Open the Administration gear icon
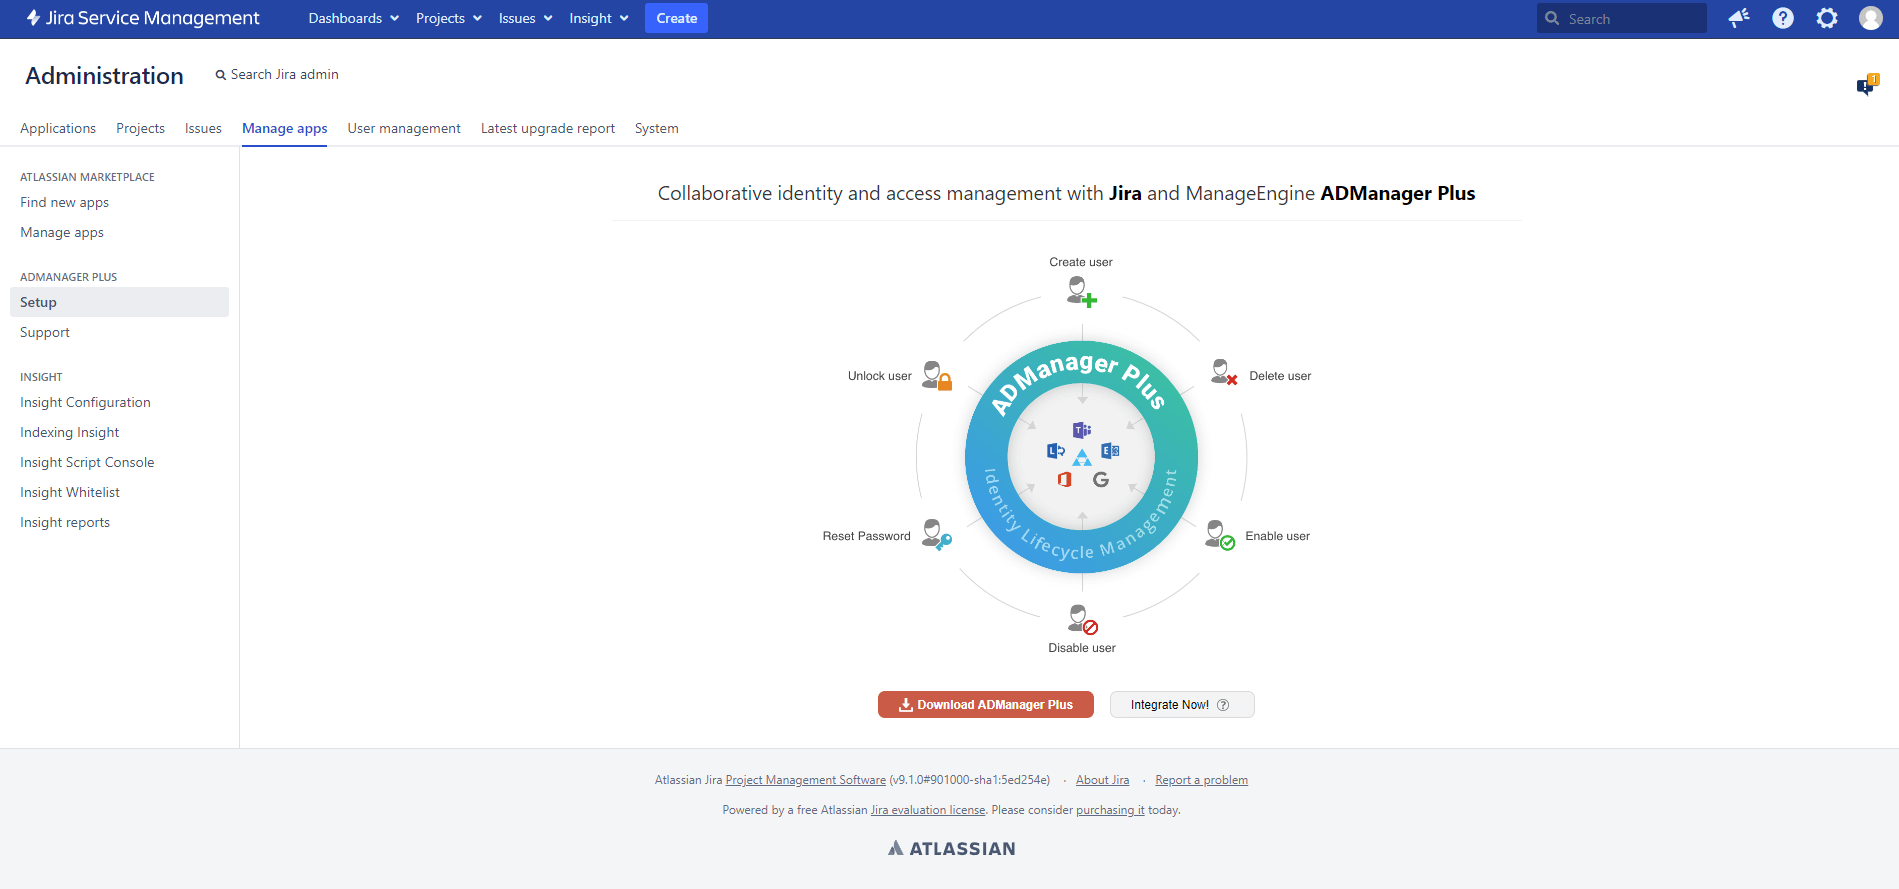This screenshot has width=1899, height=889. [x=1827, y=18]
